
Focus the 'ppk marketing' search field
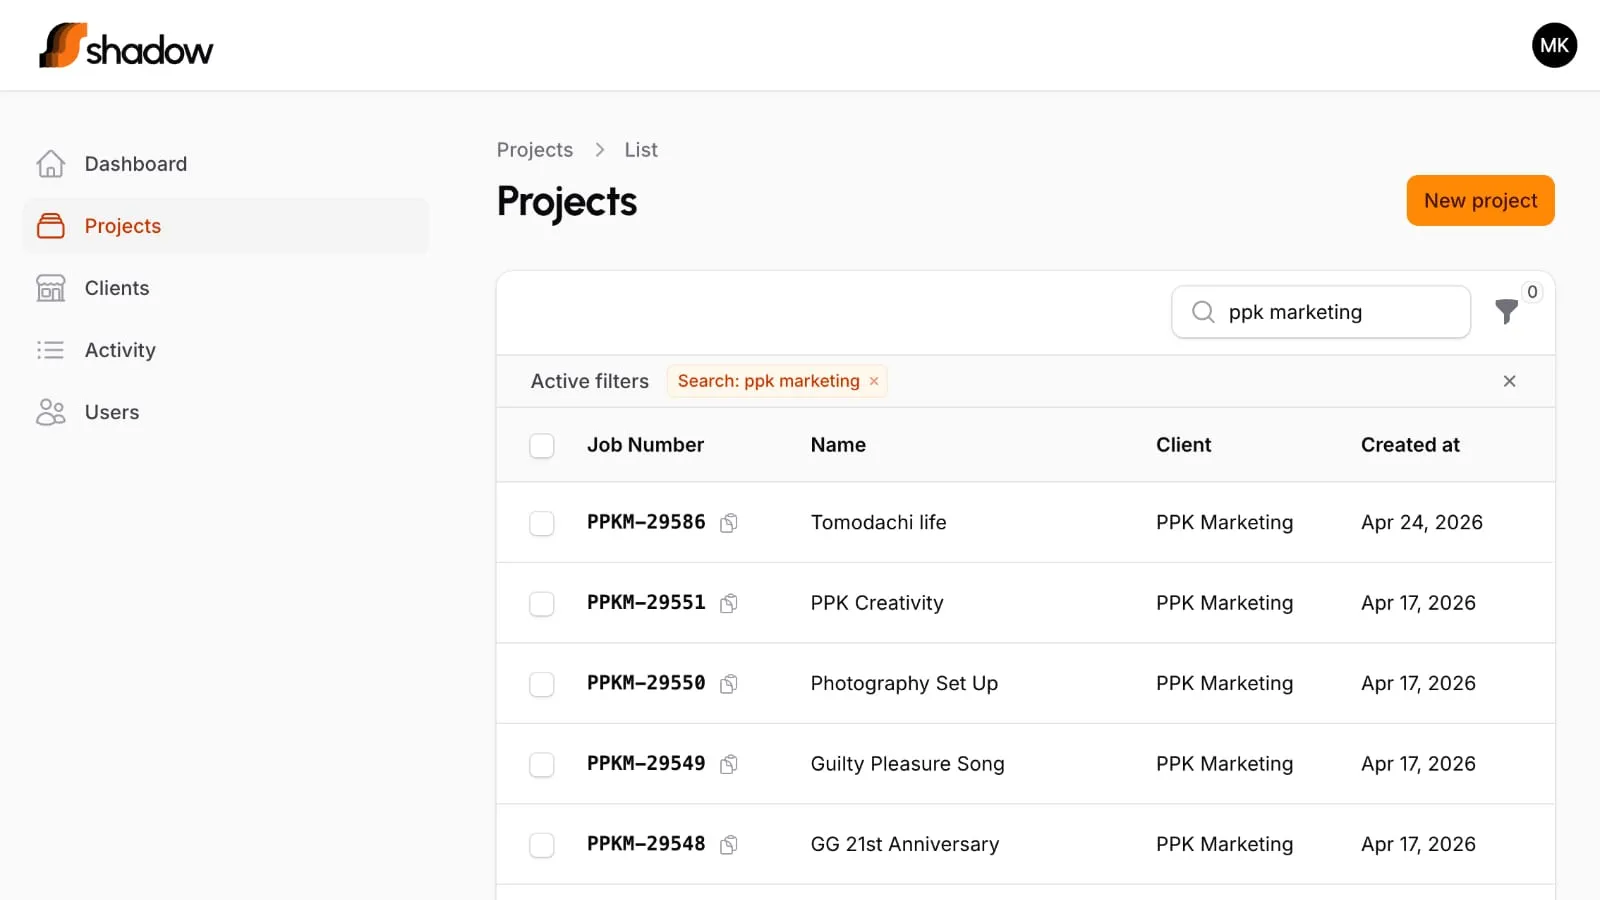[1320, 312]
